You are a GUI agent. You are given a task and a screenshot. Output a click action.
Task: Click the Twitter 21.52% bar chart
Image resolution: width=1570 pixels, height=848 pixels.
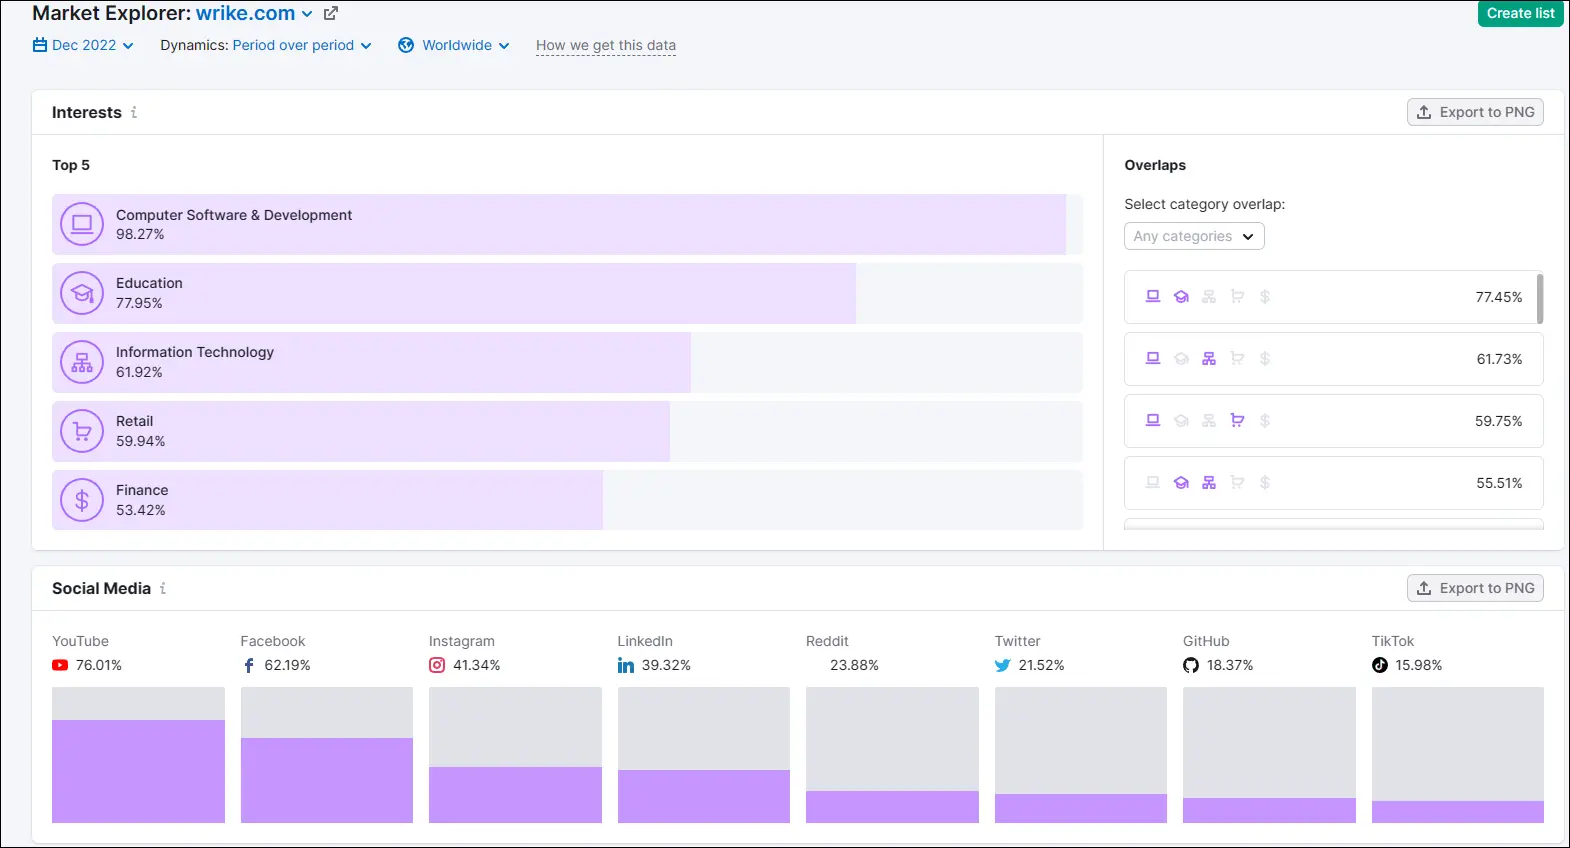tap(1081, 755)
